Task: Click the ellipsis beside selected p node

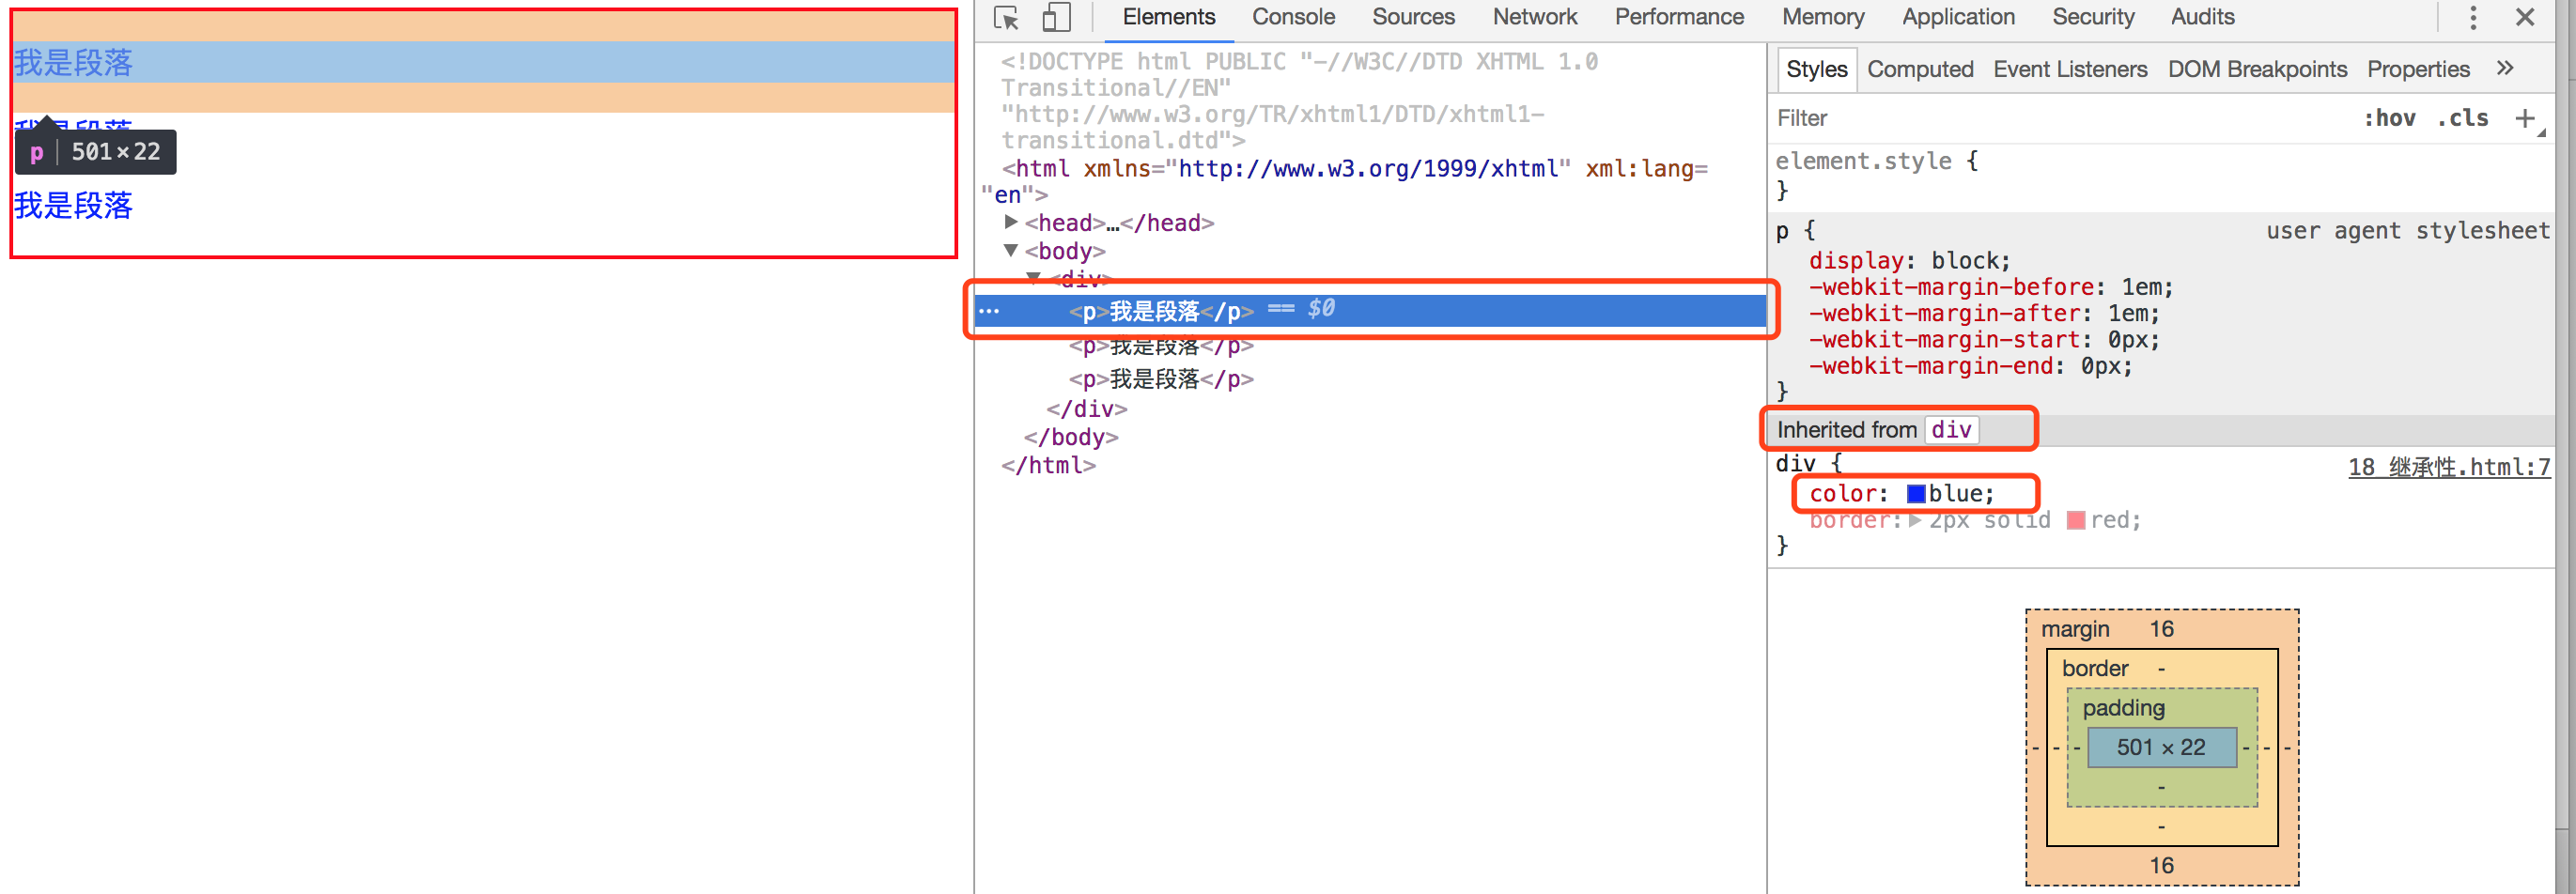Action: pyautogui.click(x=989, y=311)
